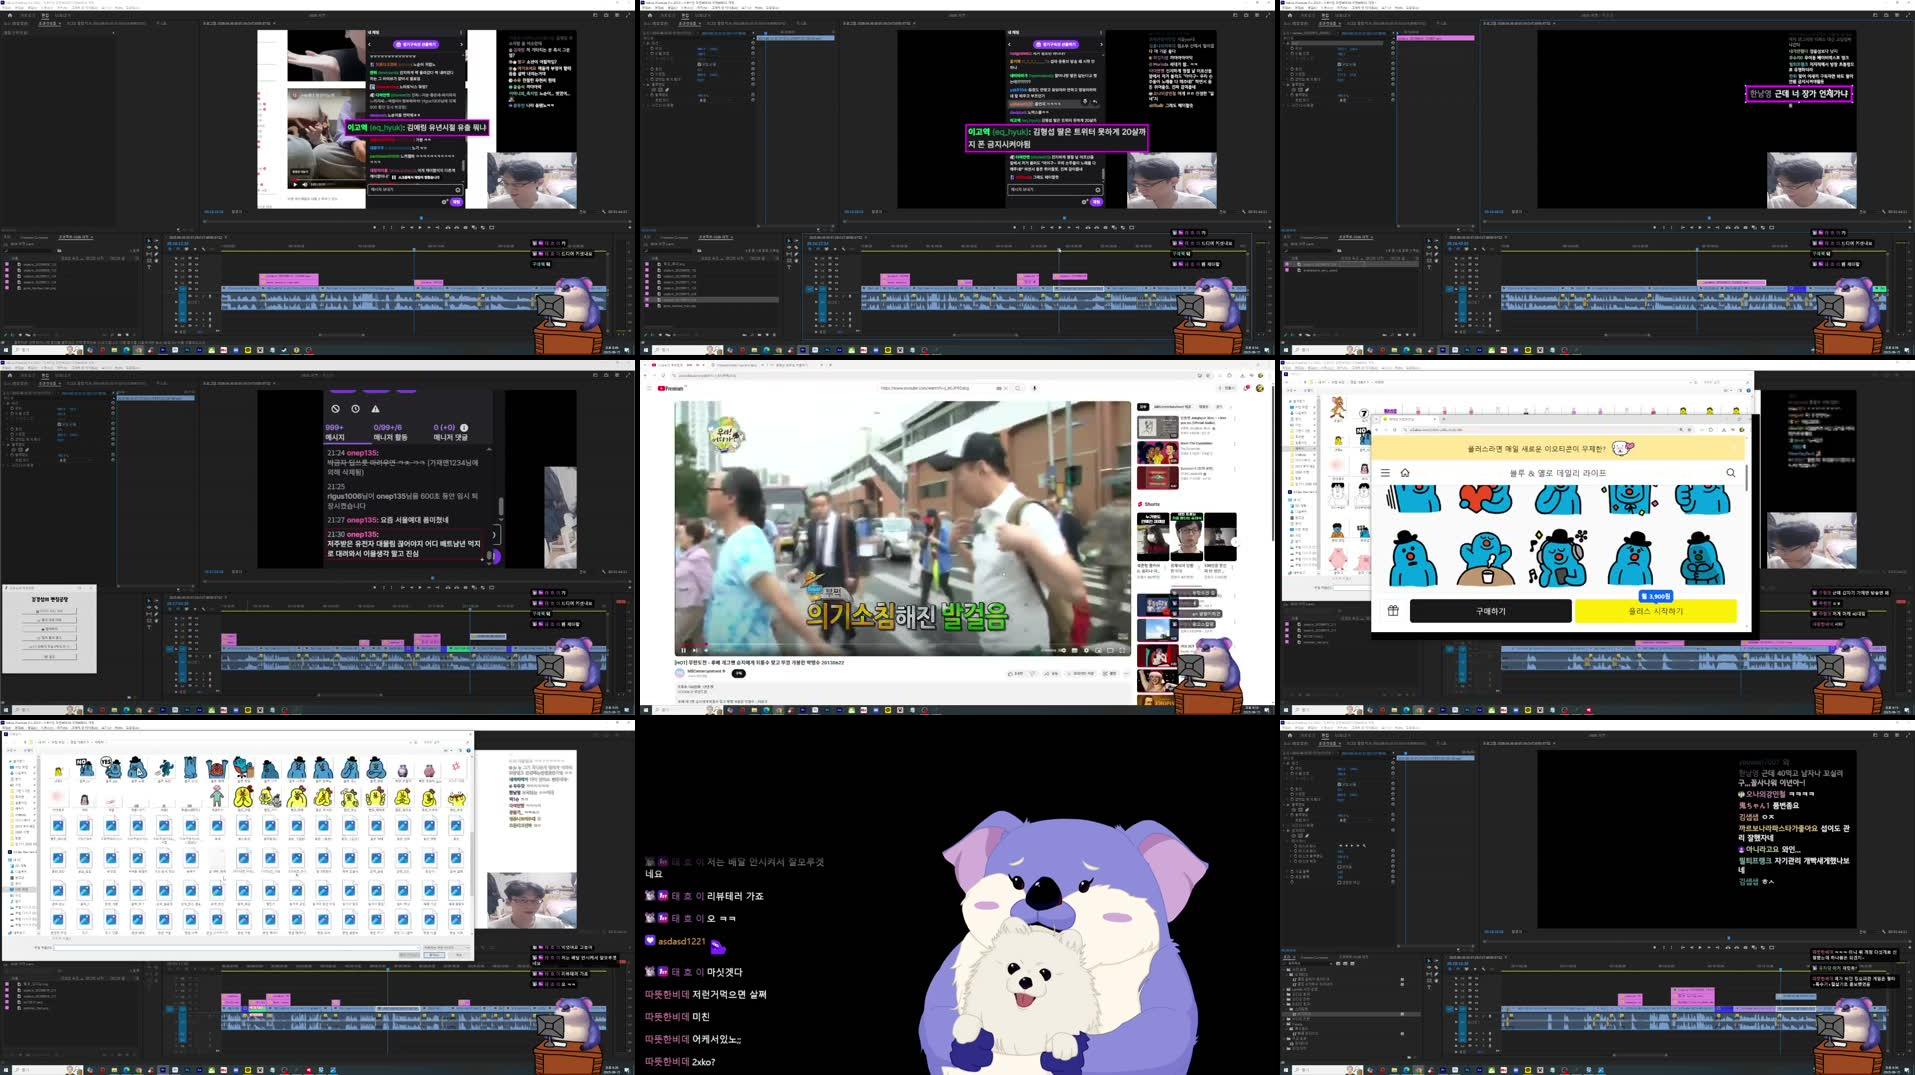Click the YouTube video title below the player

pyautogui.click(x=759, y=662)
